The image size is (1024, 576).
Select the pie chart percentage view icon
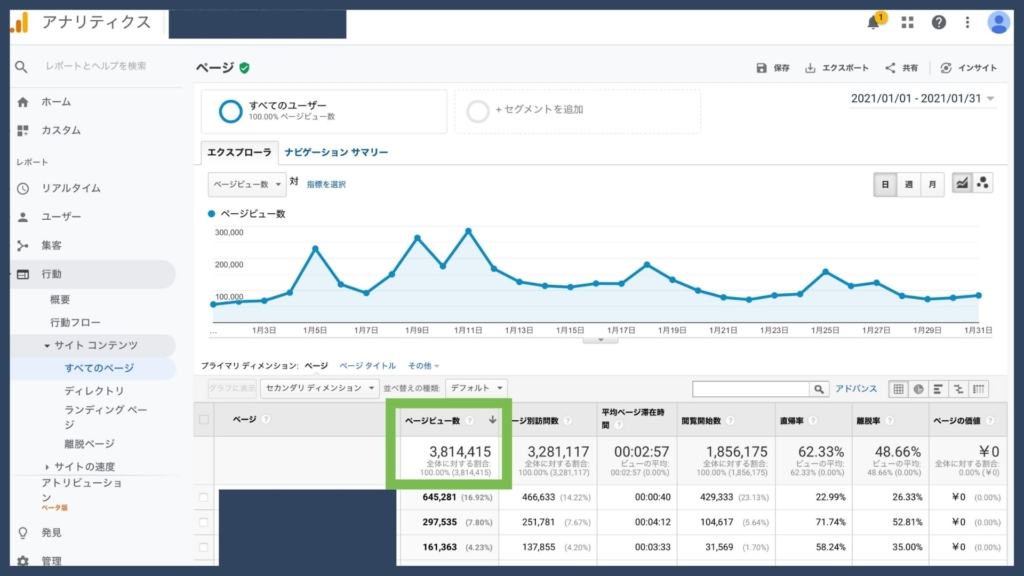(x=919, y=389)
